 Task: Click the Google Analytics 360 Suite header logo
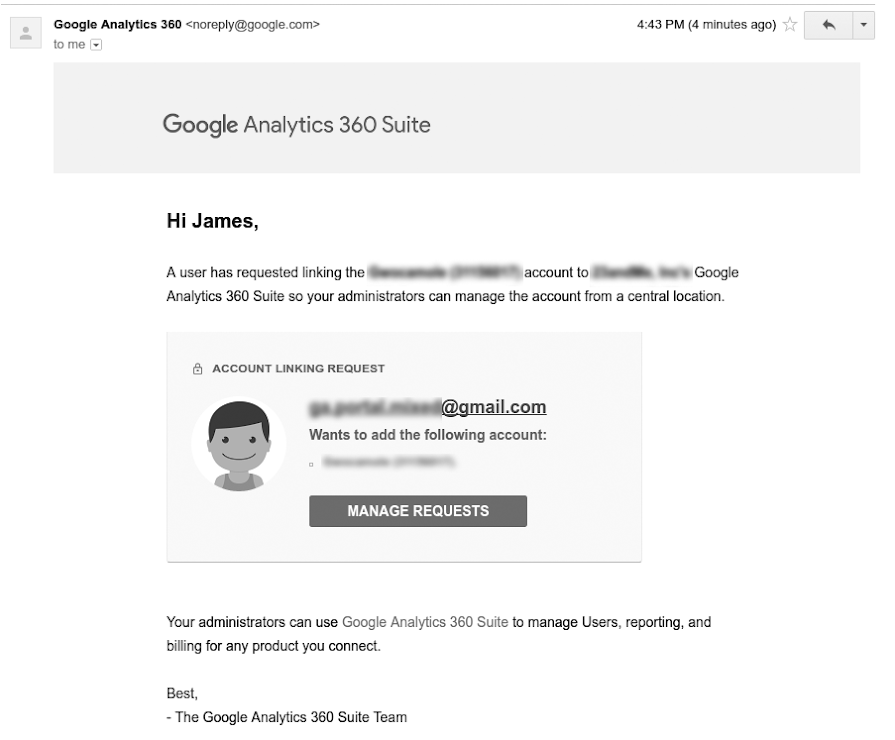click(x=297, y=125)
